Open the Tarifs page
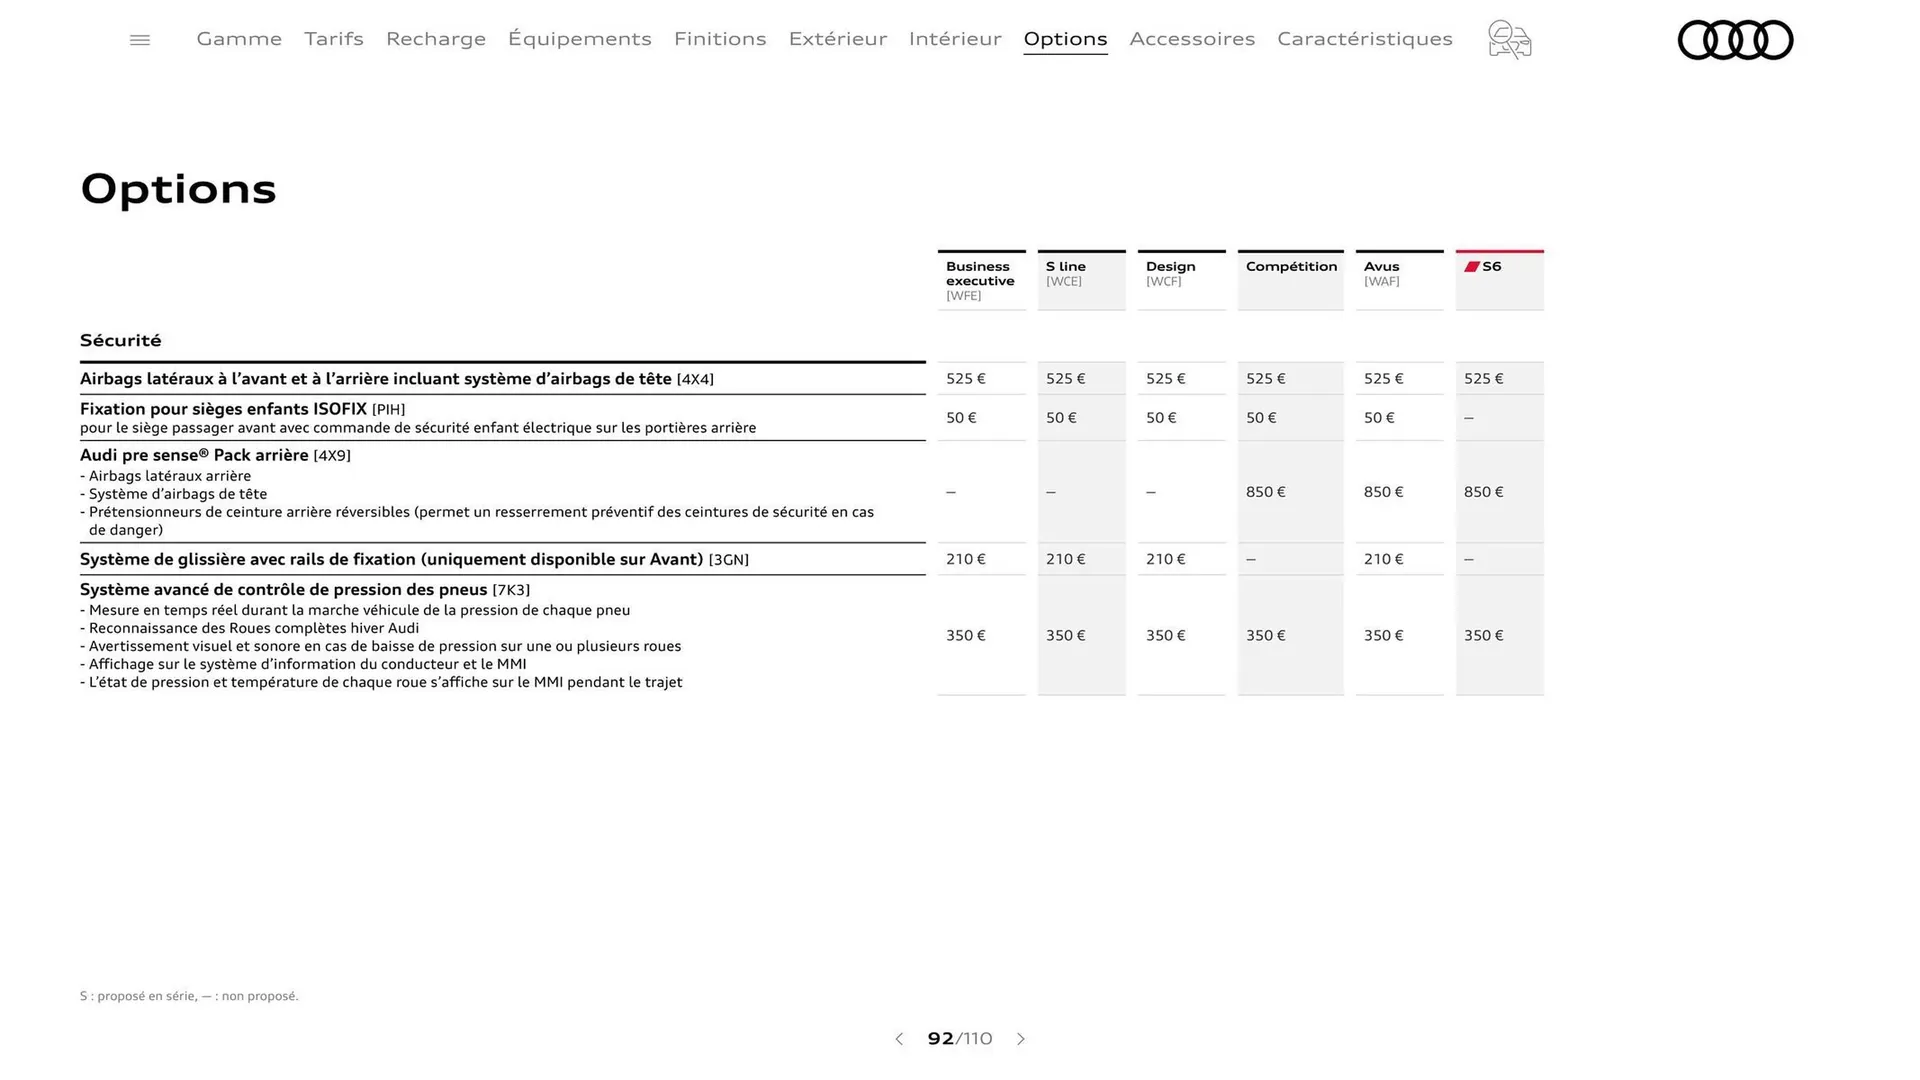The height and width of the screenshot is (1080, 1920). coord(333,39)
